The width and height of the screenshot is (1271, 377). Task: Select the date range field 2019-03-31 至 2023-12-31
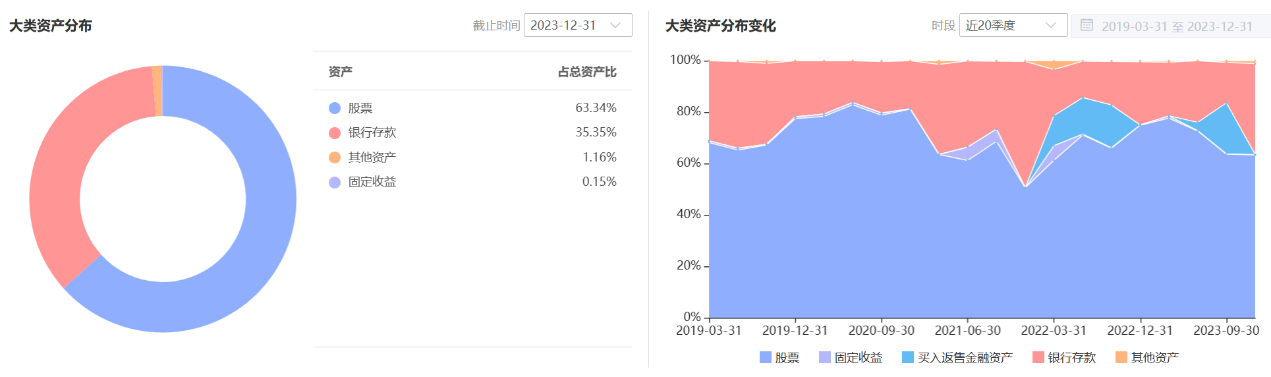pyautogui.click(x=1163, y=25)
